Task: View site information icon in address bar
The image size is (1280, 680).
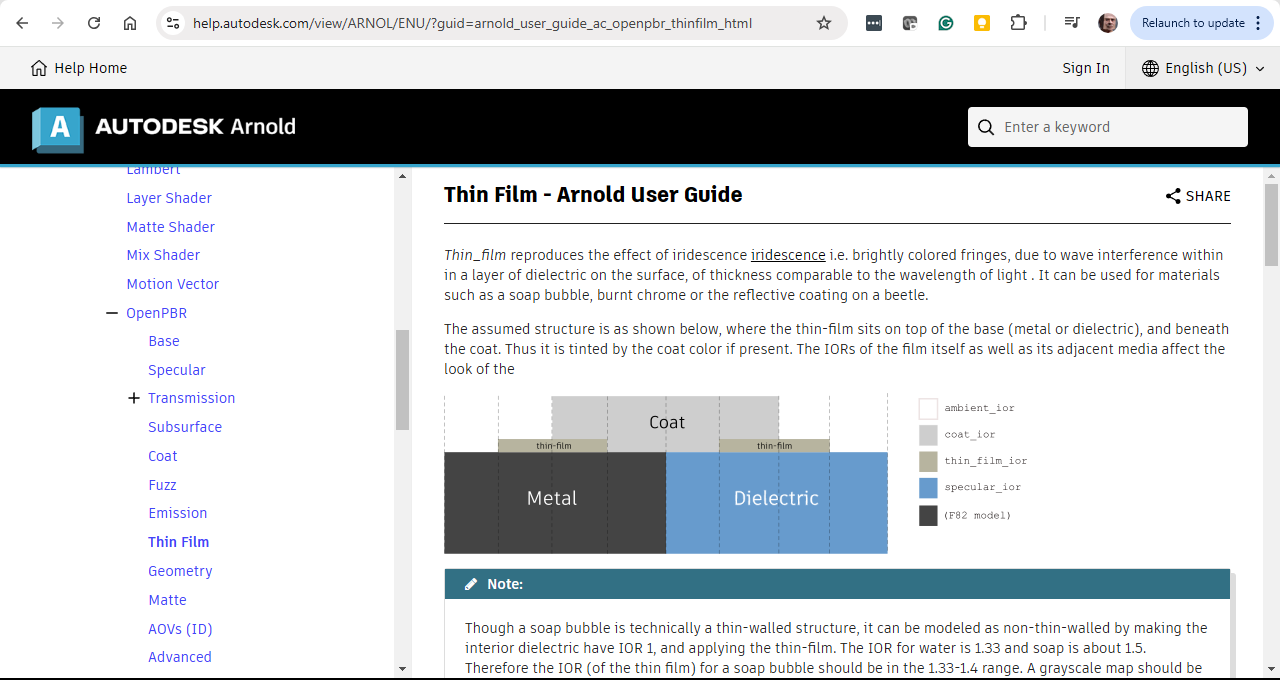Action: pyautogui.click(x=173, y=23)
